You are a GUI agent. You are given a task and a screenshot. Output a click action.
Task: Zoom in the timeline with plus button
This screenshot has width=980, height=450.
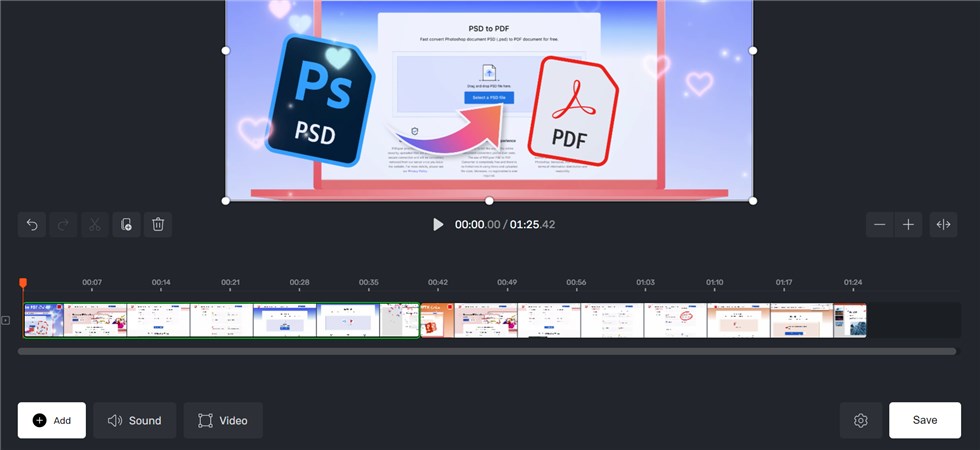pos(909,225)
